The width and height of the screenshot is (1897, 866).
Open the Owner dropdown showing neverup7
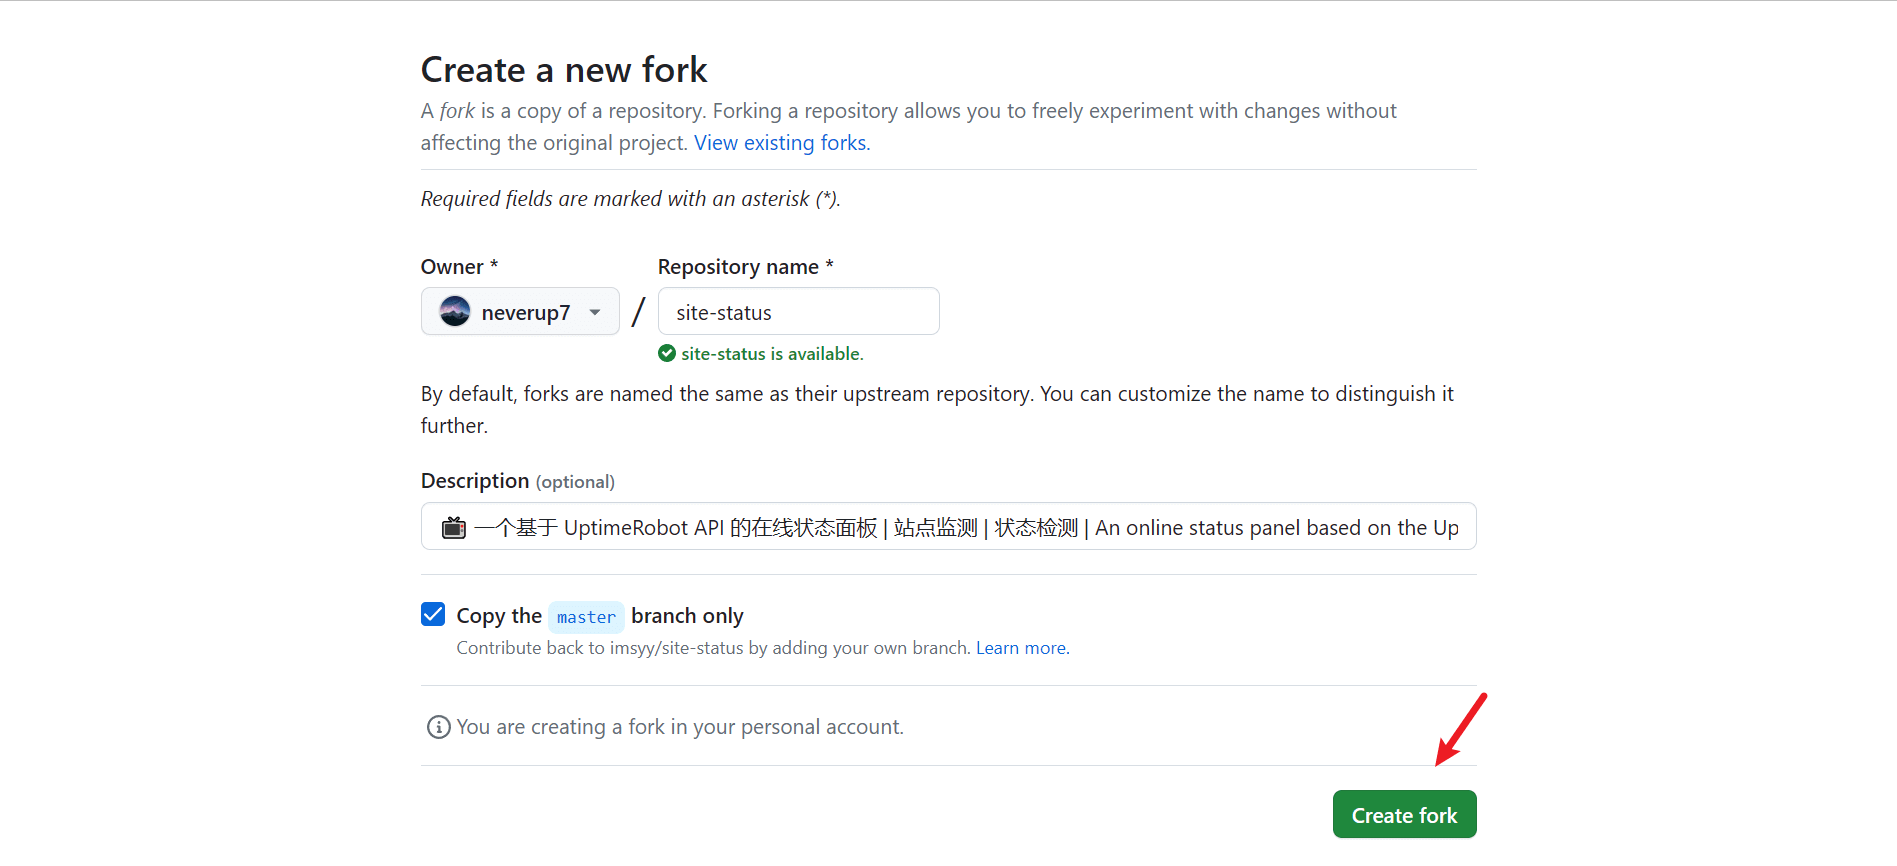click(x=520, y=312)
